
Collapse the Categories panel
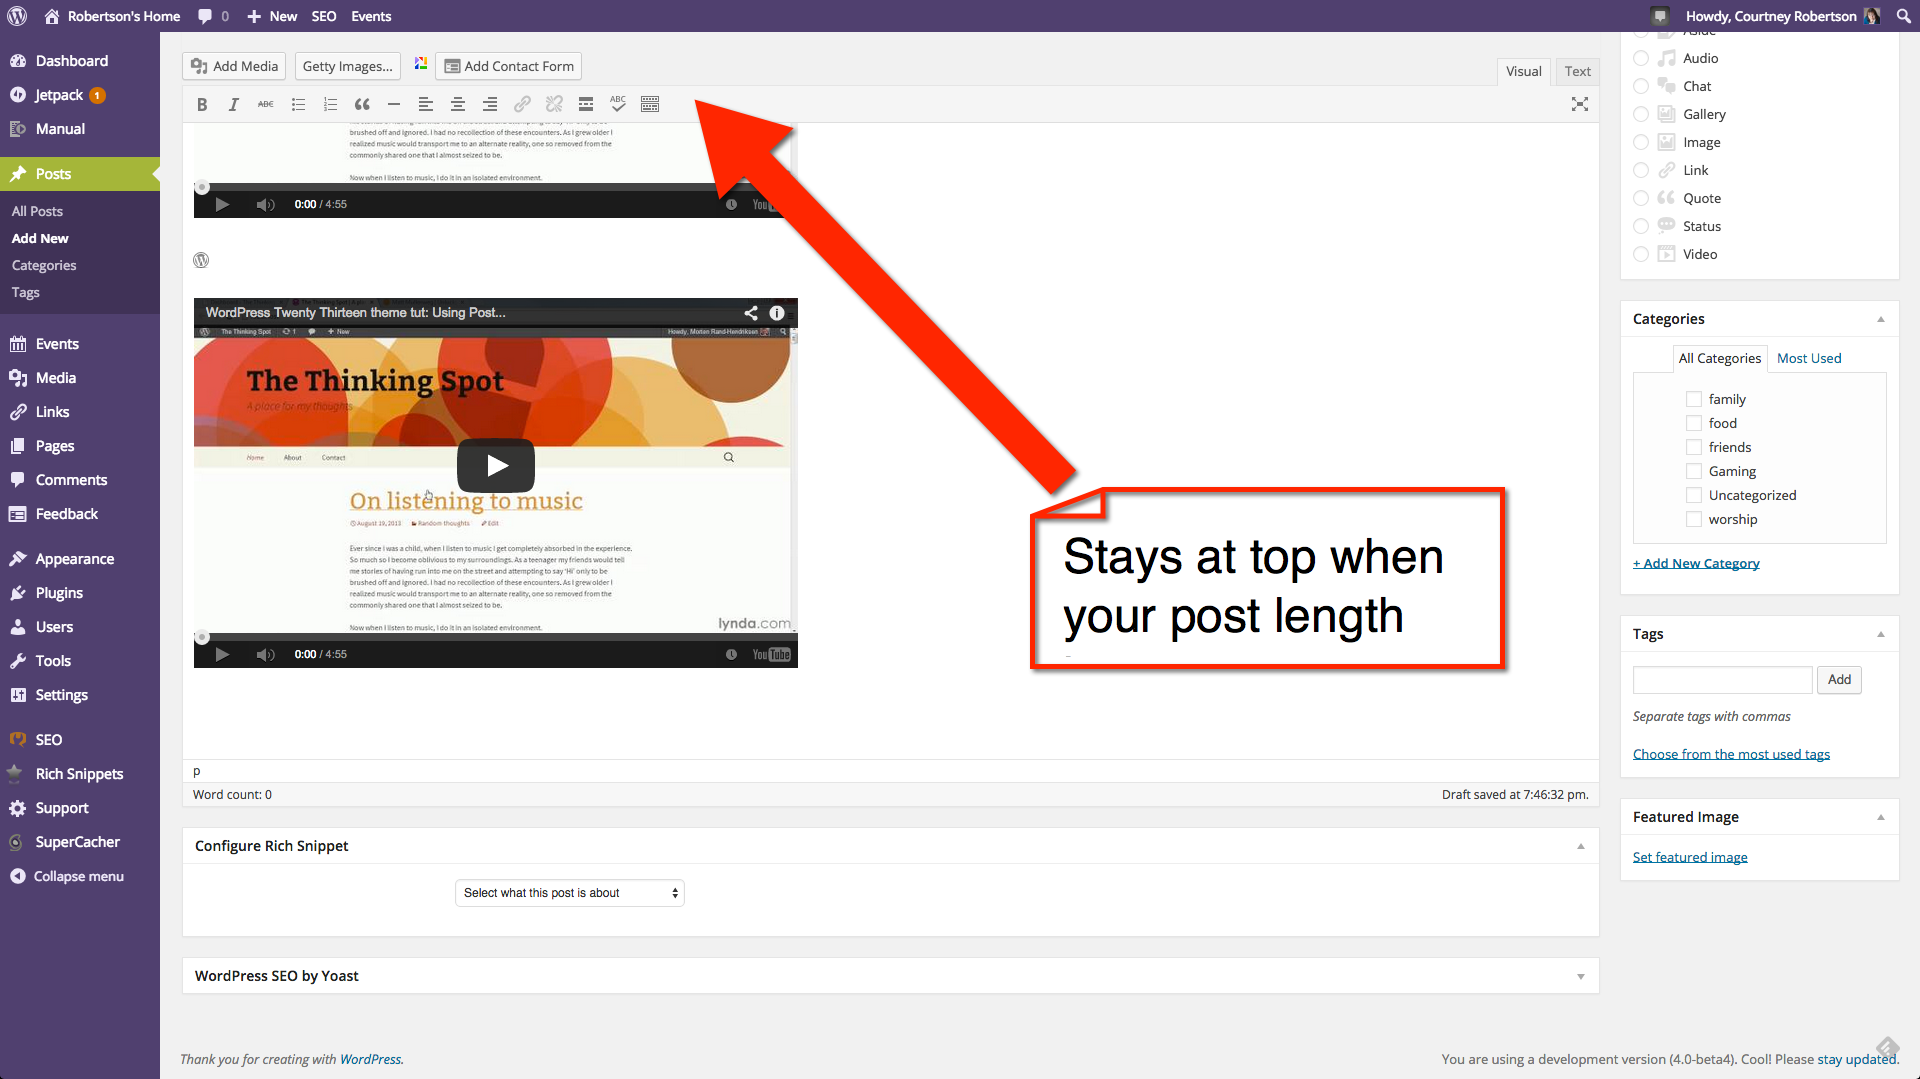point(1881,319)
